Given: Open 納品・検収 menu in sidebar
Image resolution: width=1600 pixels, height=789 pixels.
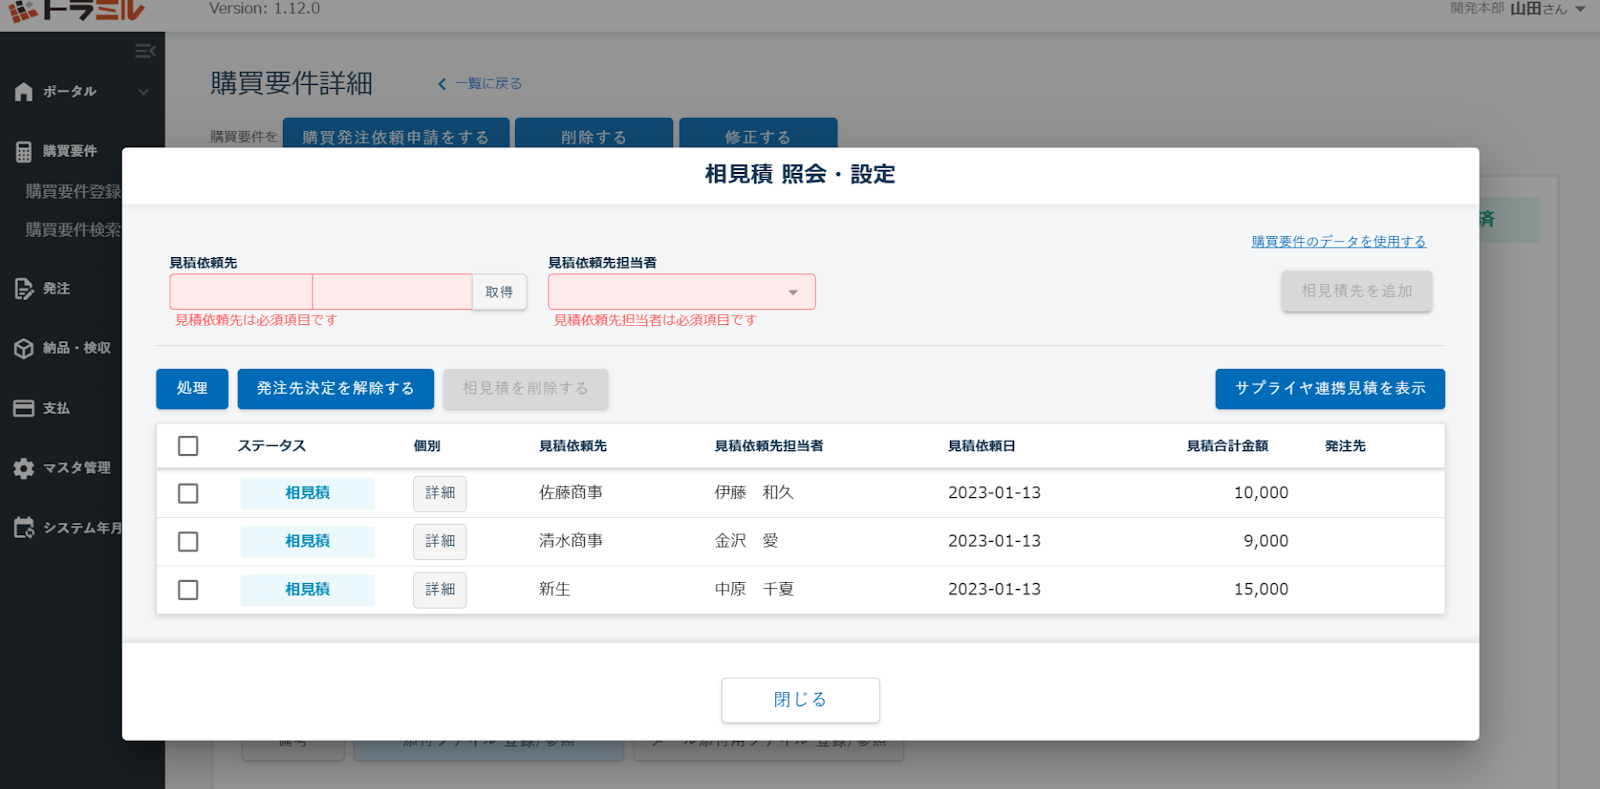Looking at the screenshot, I should (x=77, y=348).
